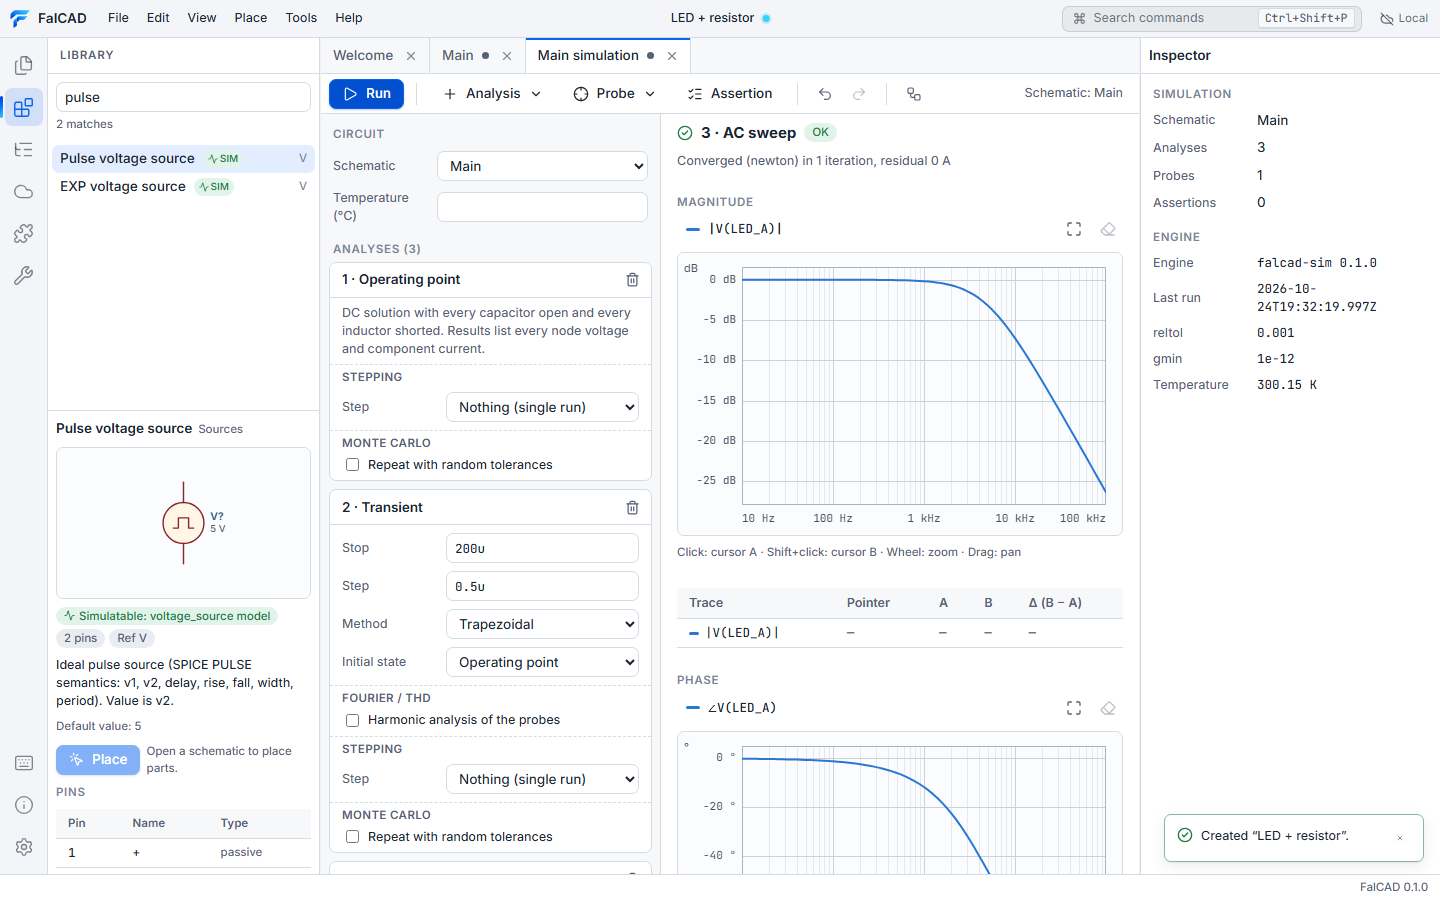
Task: Toggle the Local sync status icon
Action: point(1404,18)
